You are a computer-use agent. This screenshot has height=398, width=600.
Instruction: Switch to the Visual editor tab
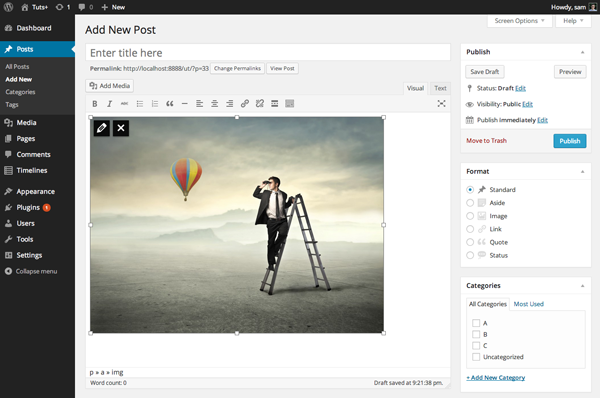(x=415, y=88)
